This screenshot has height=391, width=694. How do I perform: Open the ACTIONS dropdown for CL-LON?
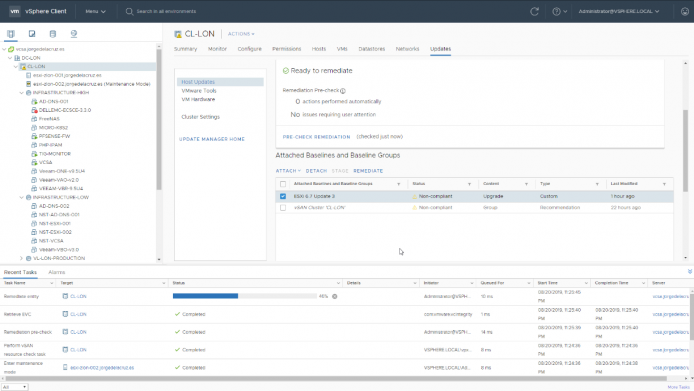pyautogui.click(x=241, y=34)
